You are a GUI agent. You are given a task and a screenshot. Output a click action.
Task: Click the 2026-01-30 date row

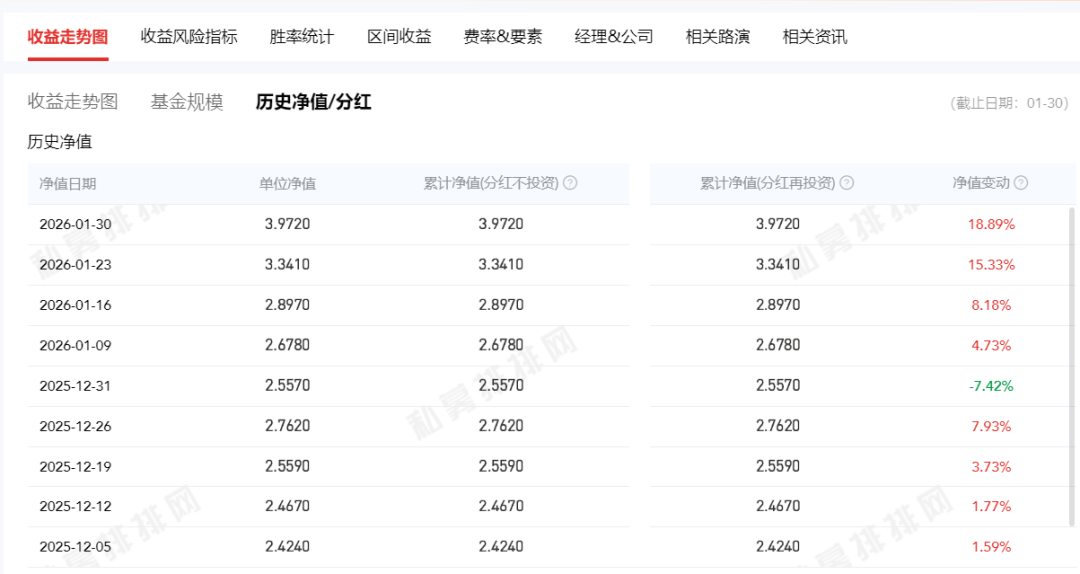point(76,224)
